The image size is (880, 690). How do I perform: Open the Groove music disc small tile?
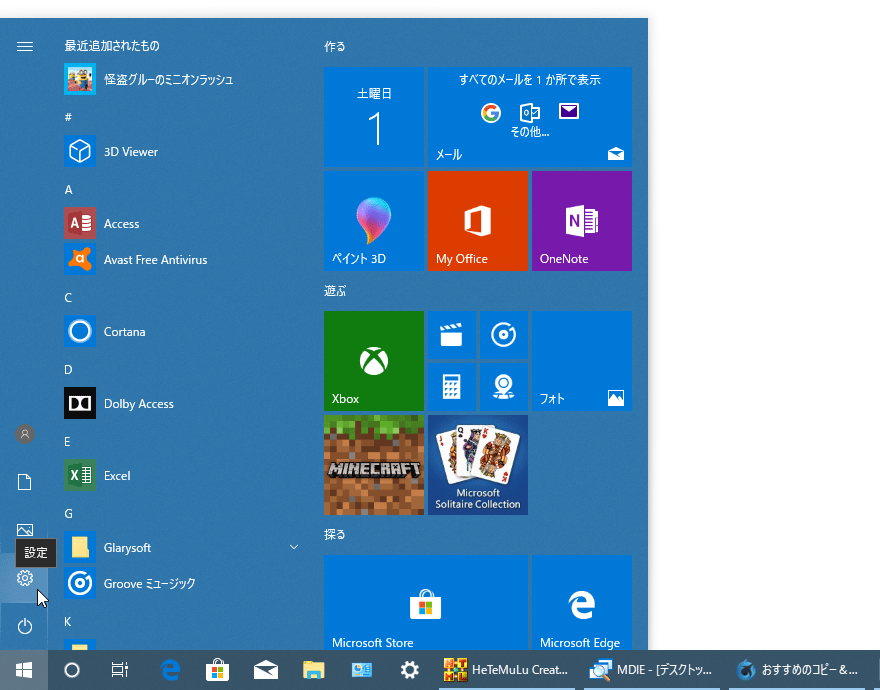click(x=503, y=335)
